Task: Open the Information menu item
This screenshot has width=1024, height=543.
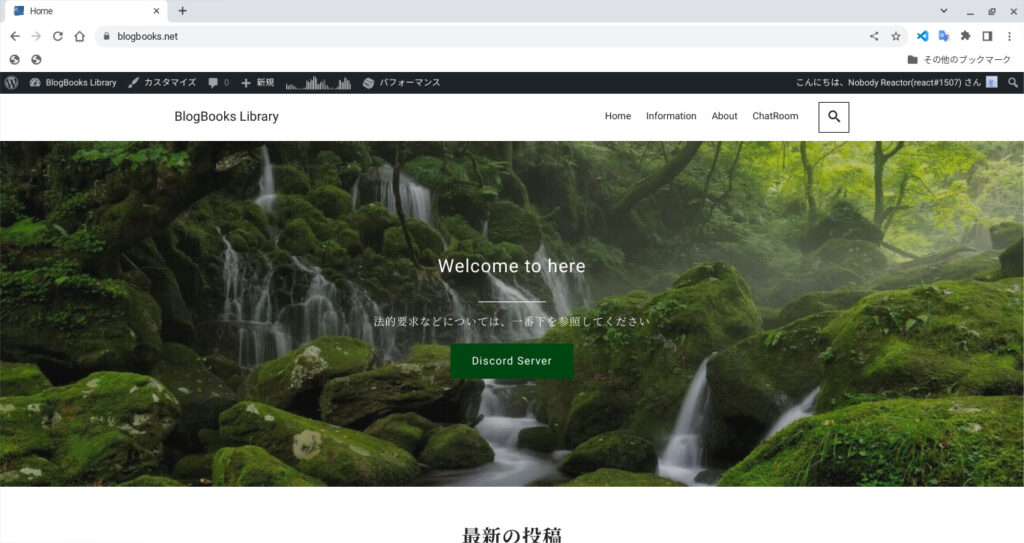Action: click(x=671, y=116)
